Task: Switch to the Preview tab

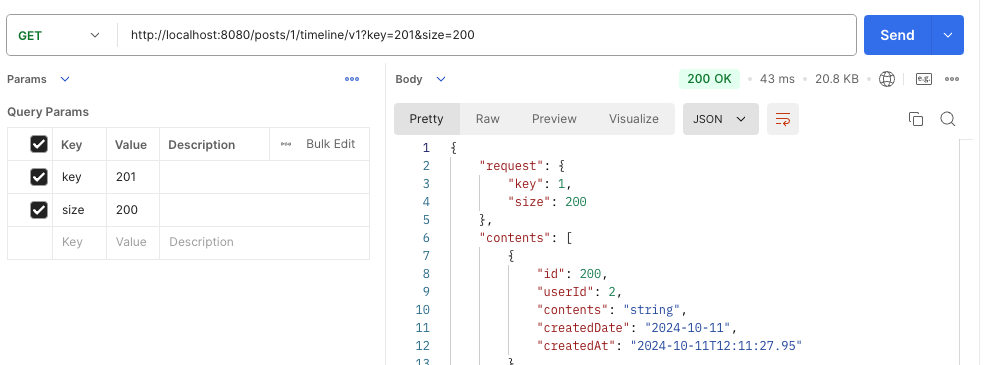Action: [554, 119]
